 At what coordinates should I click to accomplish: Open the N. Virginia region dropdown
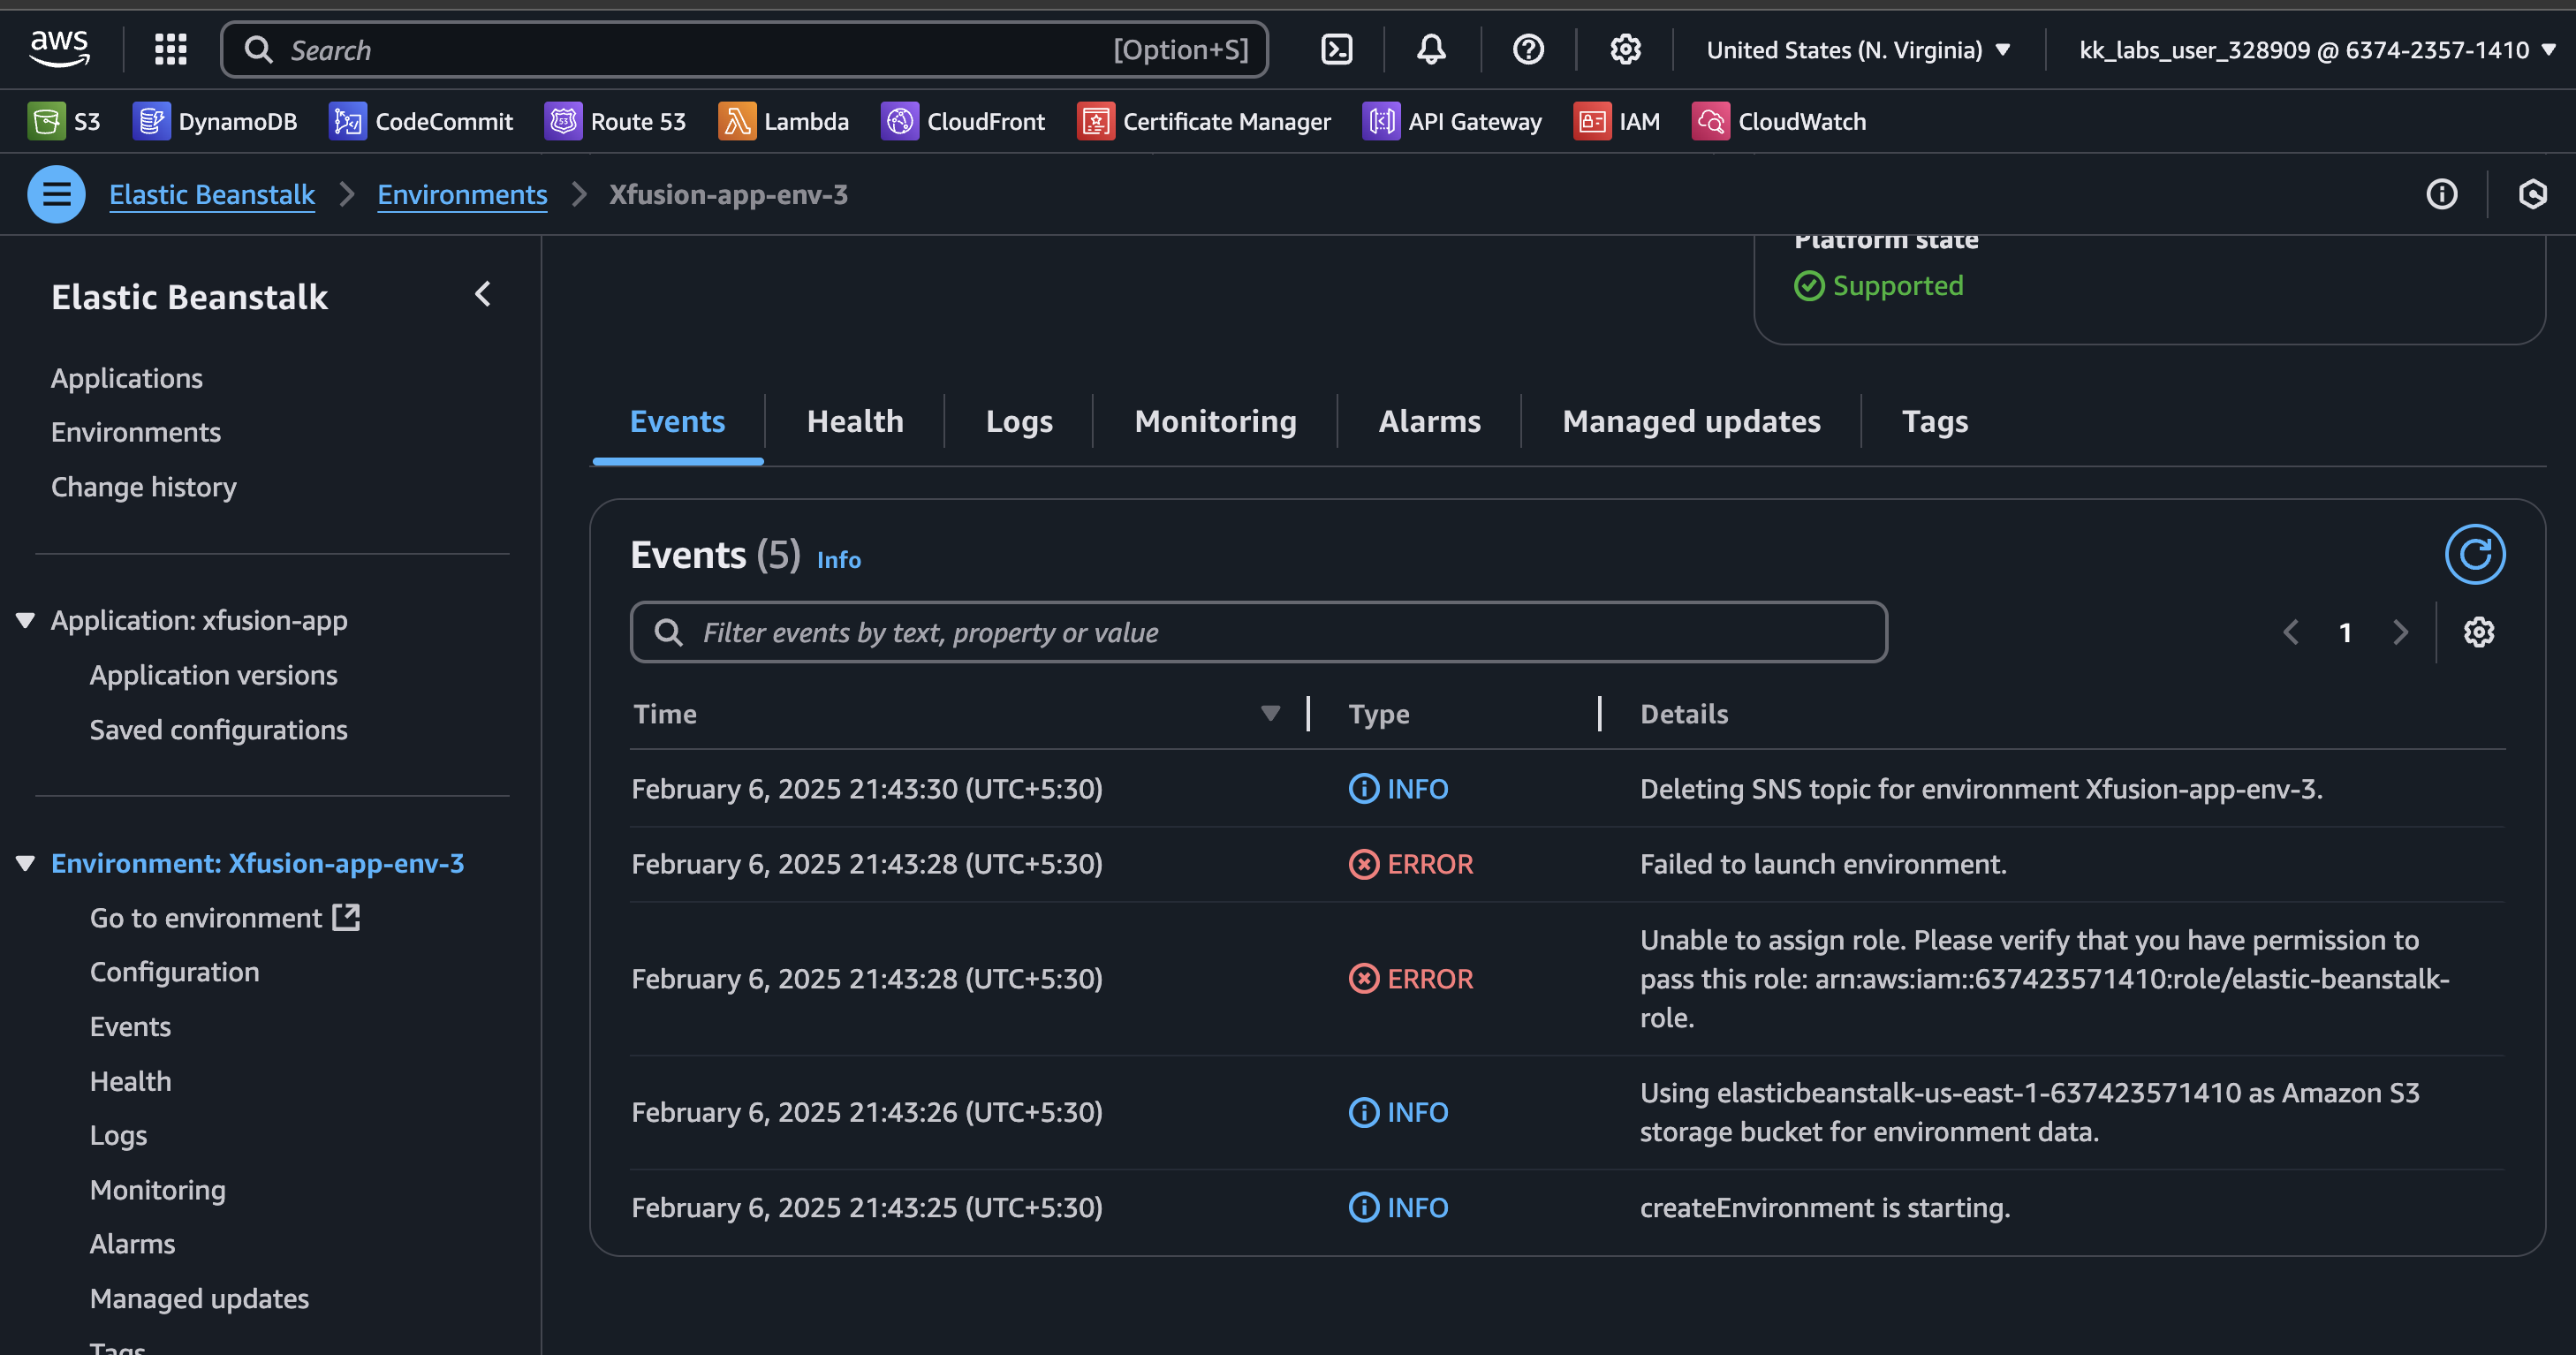[1857, 50]
